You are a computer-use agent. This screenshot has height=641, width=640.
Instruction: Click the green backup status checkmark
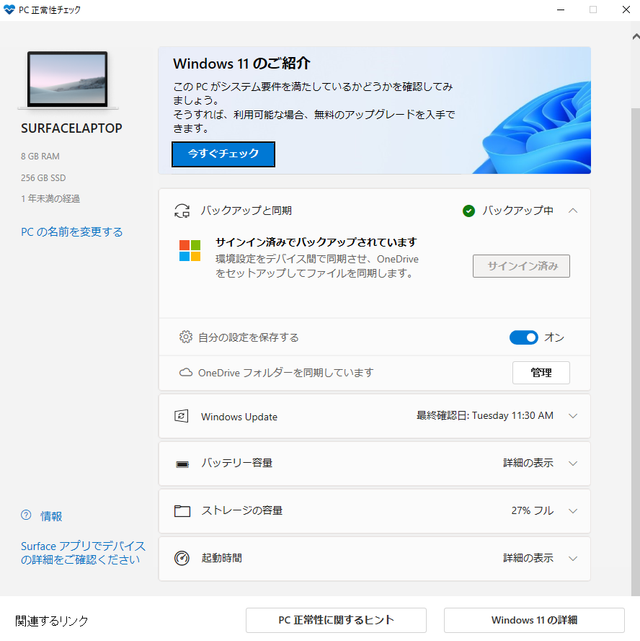point(468,211)
